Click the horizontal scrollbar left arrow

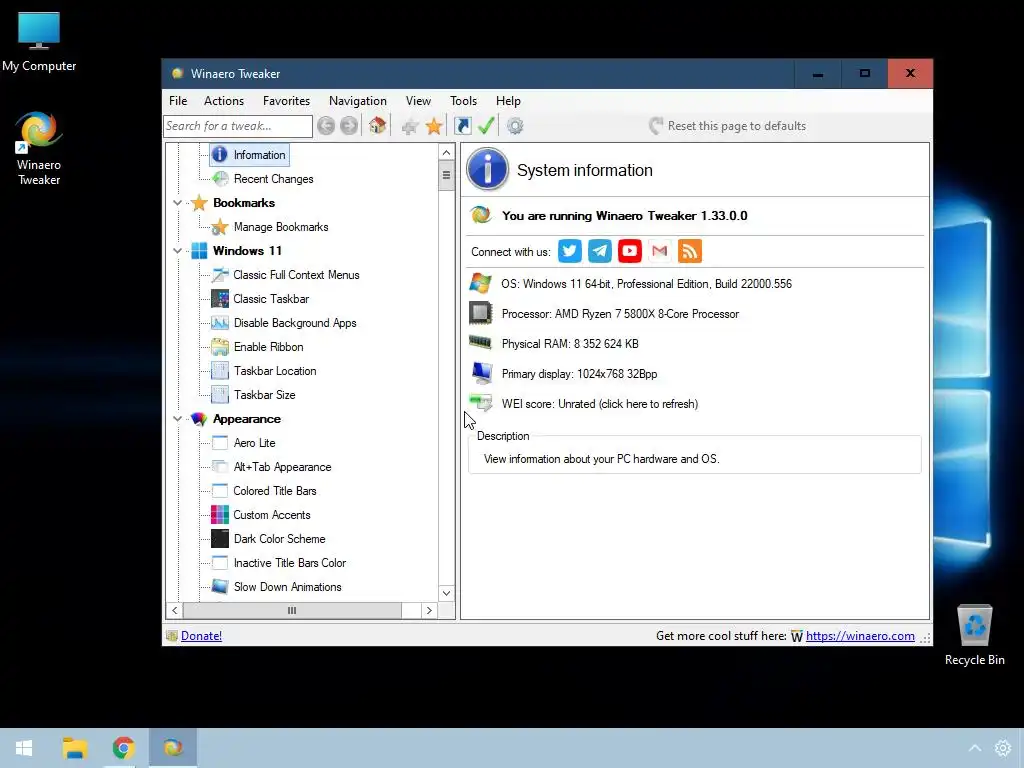click(174, 610)
